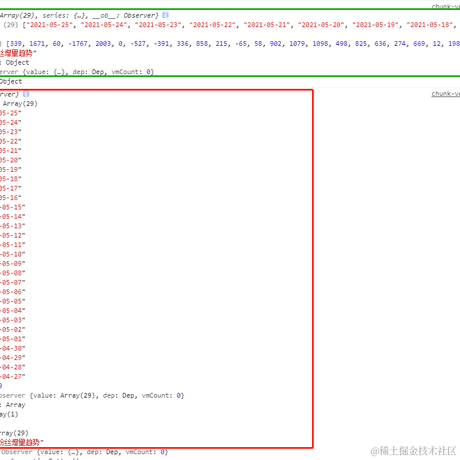Select the list row showing -04-27"
This screenshot has height=460, width=460.
coord(13,376)
